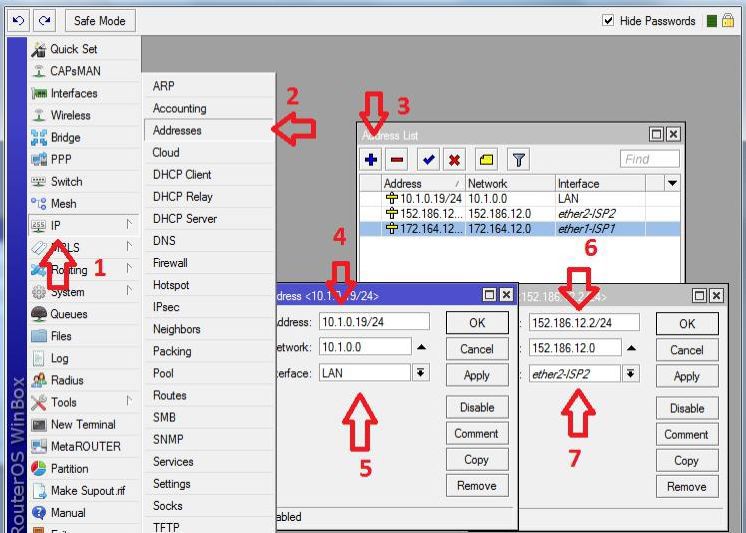
Task: Click Make Supout.rif in sidebar
Action: 85,491
